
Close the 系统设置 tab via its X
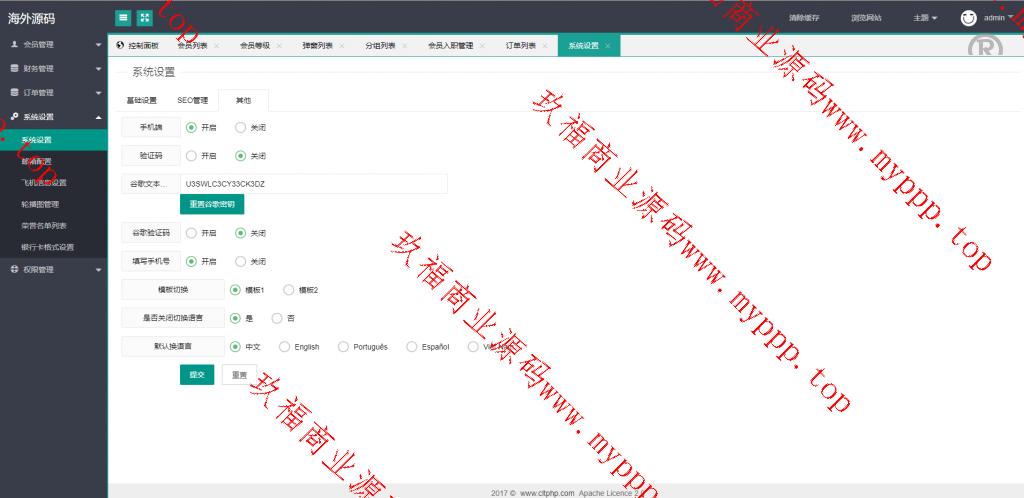(607, 46)
